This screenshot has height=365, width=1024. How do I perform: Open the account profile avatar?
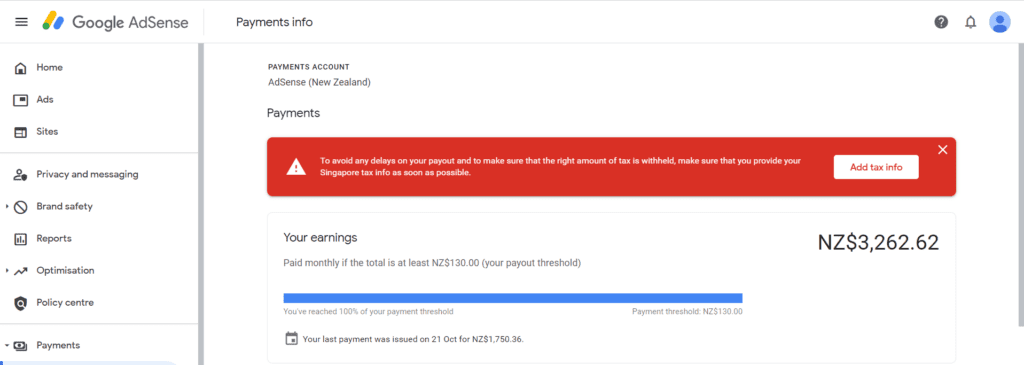click(x=1000, y=22)
